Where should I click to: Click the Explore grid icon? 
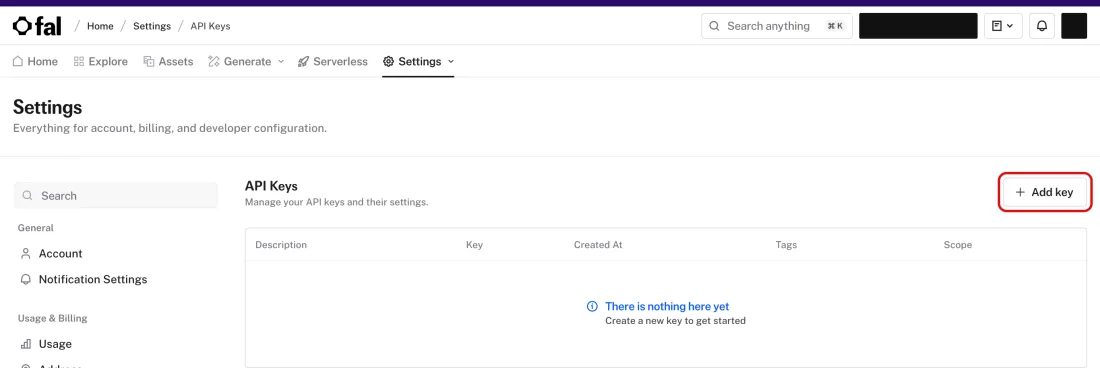(79, 62)
